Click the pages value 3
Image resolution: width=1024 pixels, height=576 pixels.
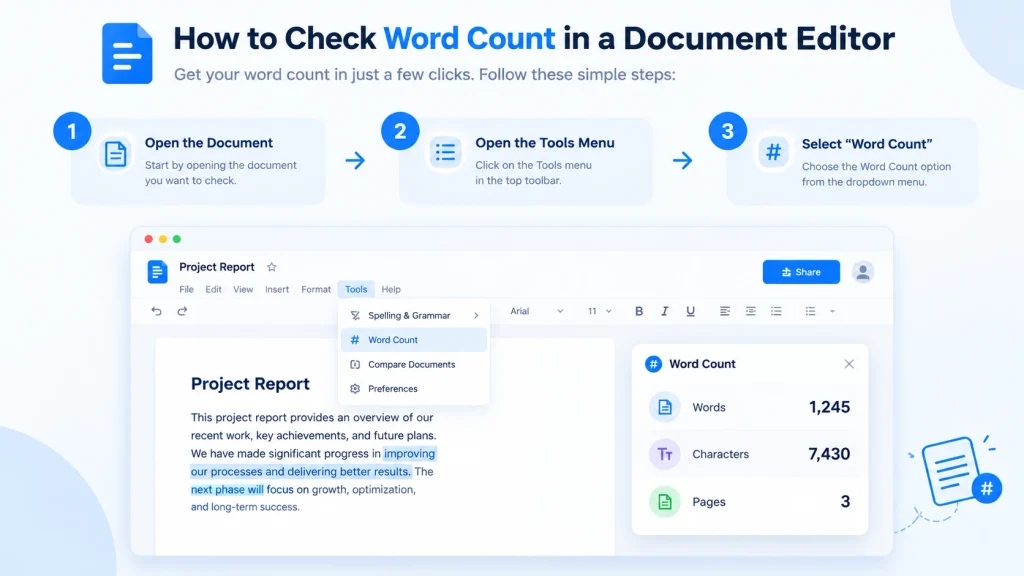pos(845,502)
